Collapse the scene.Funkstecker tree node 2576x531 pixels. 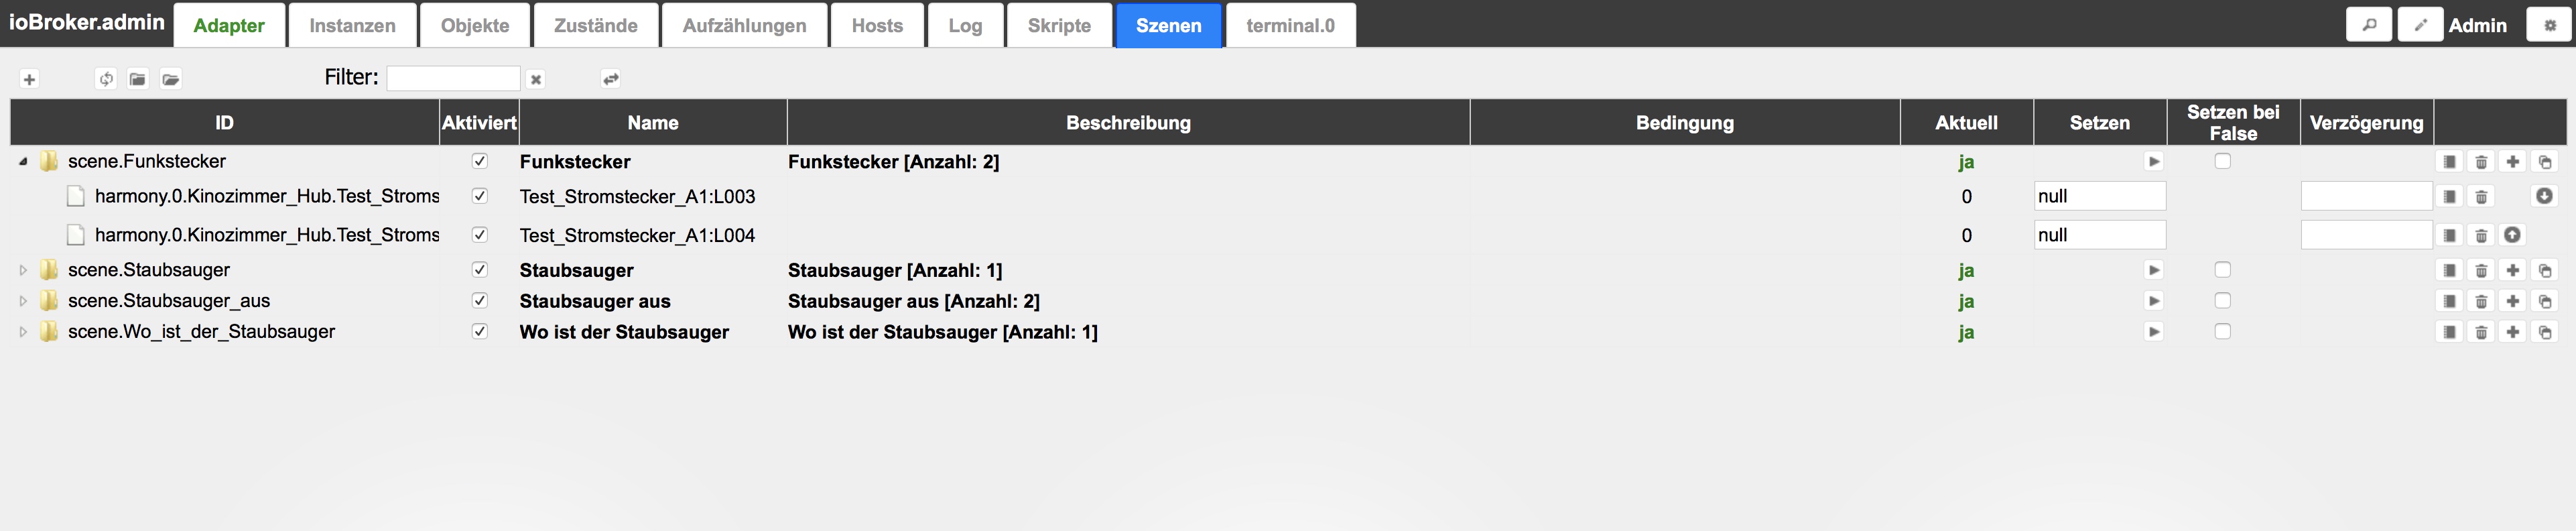point(23,161)
